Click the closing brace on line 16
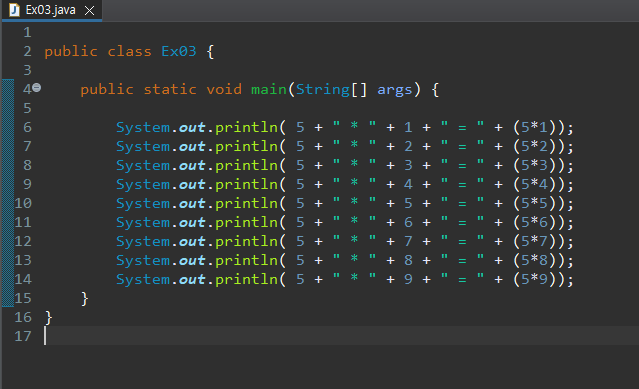The width and height of the screenshot is (639, 389). pos(48,318)
